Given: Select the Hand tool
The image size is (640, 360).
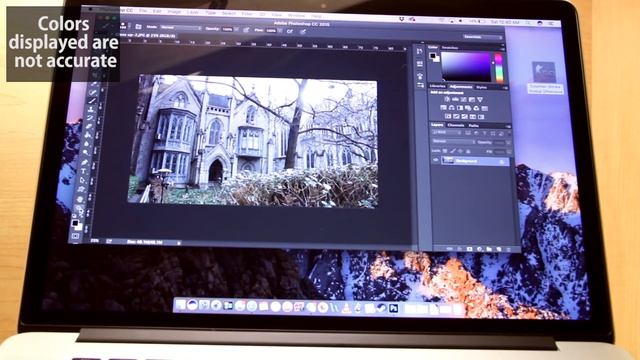Looking at the screenshot, I should [80, 200].
